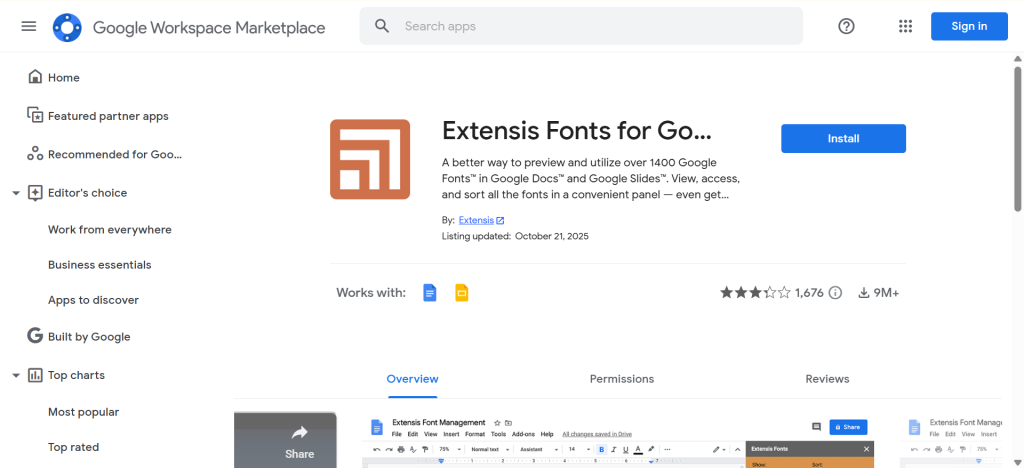Open Business essentials
Image resolution: width=1024 pixels, height=468 pixels.
click(99, 265)
